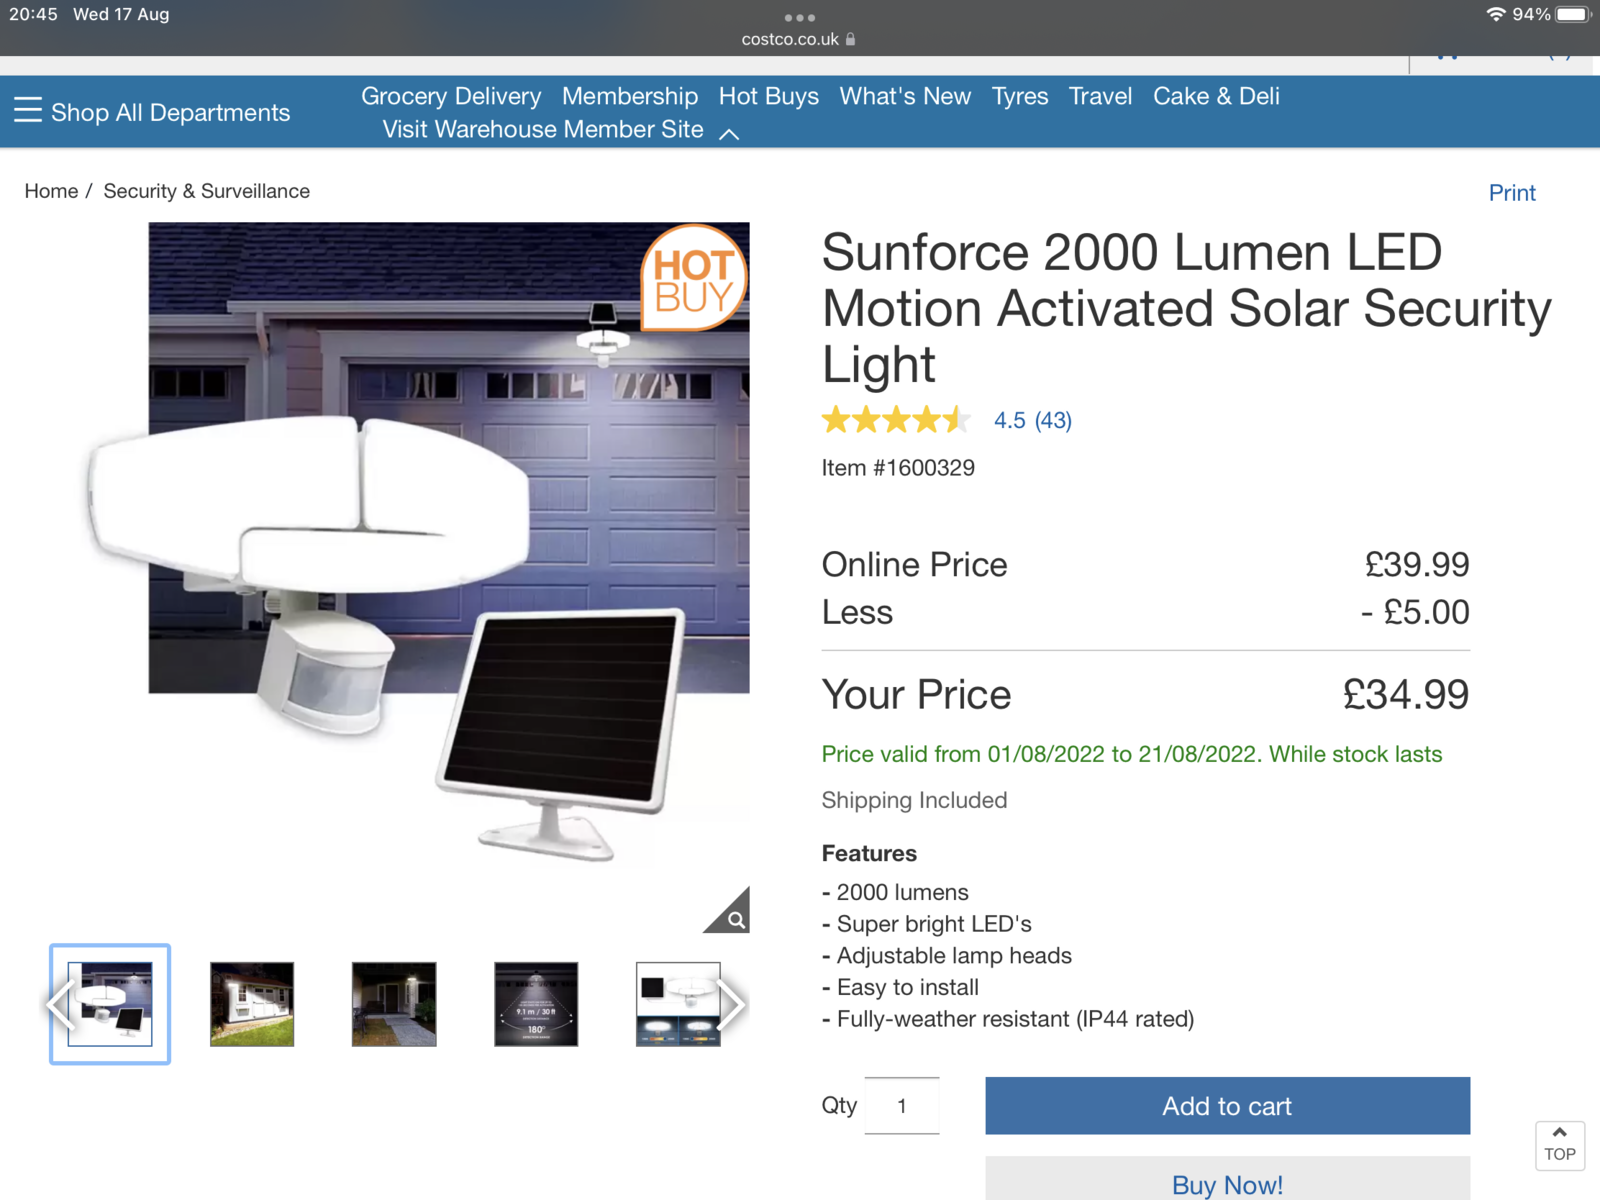Screen dimensions: 1600x1200
Task: Select the Tyres navigation item
Action: point(1020,96)
